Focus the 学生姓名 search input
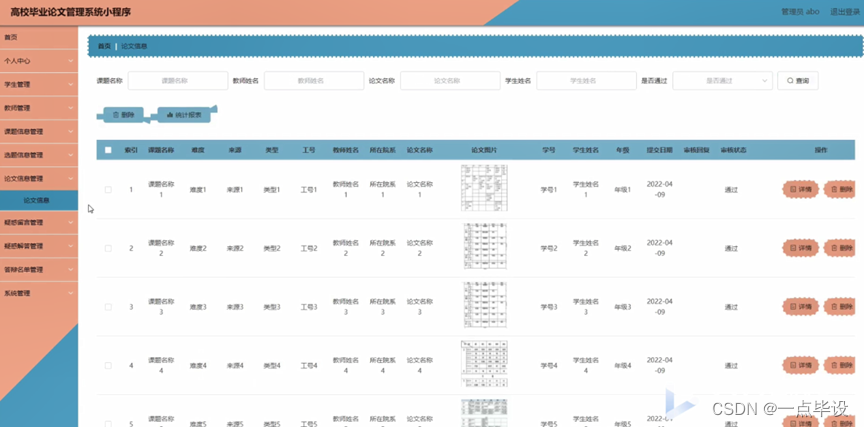Screen dimensions: 864x427 coord(586,80)
